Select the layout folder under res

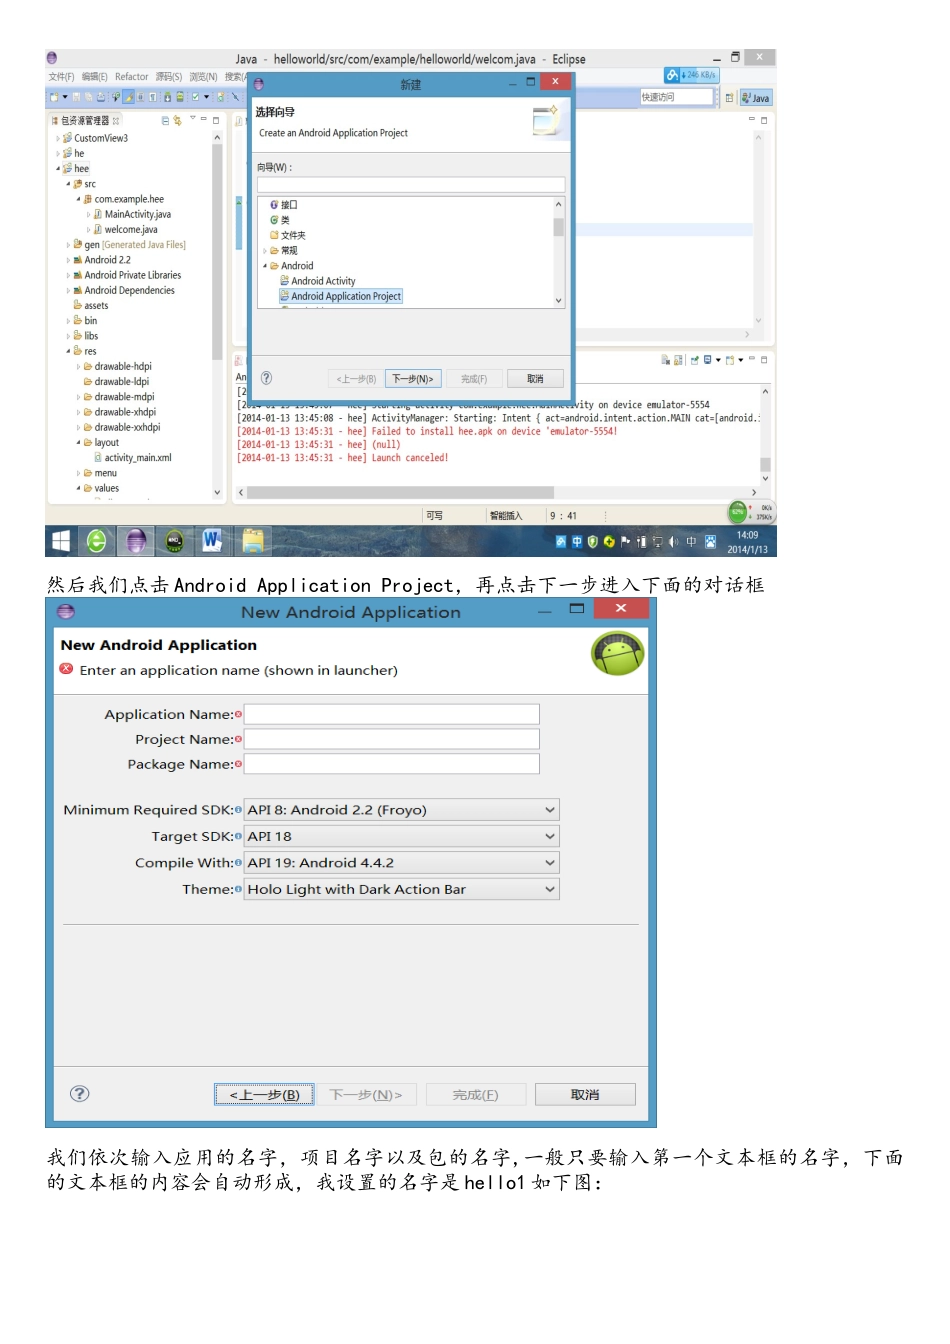click(x=101, y=442)
